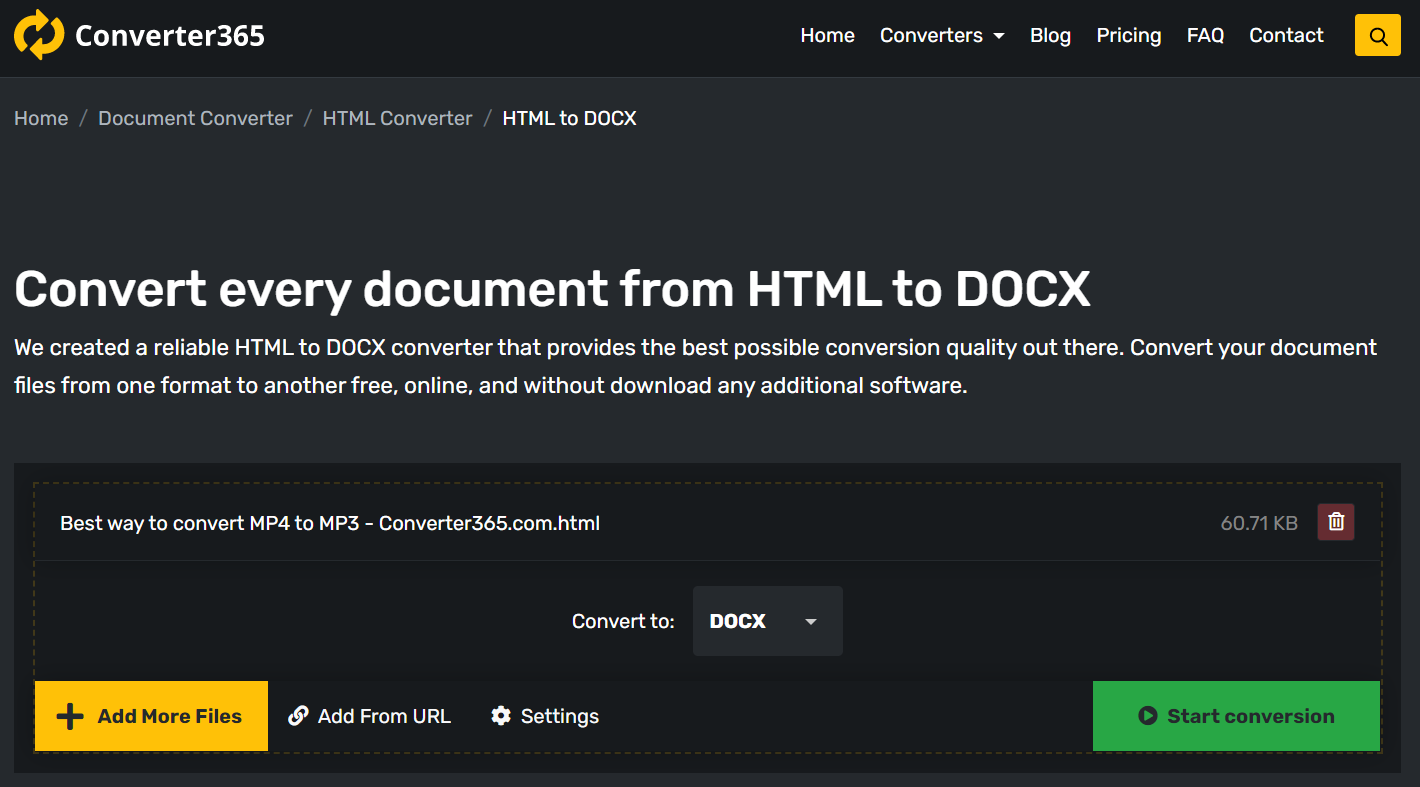Go to Home in the top navigation
The height and width of the screenshot is (787, 1420).
point(827,36)
